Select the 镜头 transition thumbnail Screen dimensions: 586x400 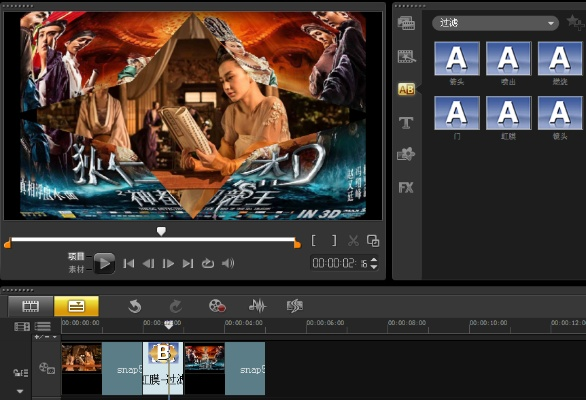(x=560, y=113)
